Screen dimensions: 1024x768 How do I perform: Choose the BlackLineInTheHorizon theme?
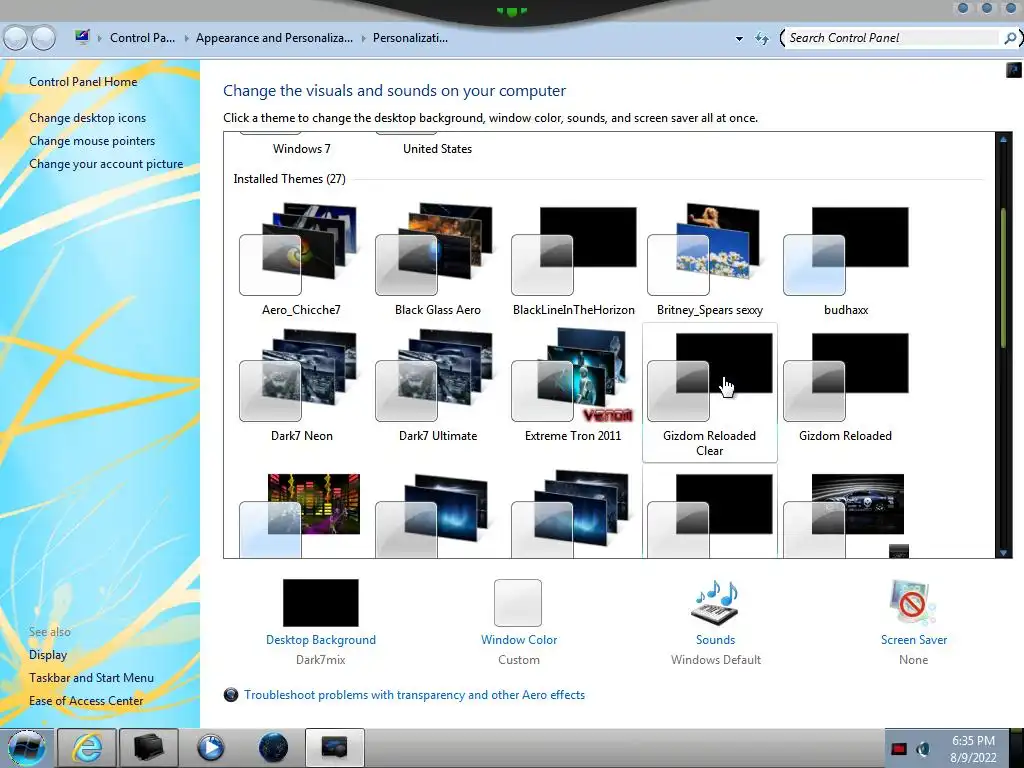pos(573,260)
